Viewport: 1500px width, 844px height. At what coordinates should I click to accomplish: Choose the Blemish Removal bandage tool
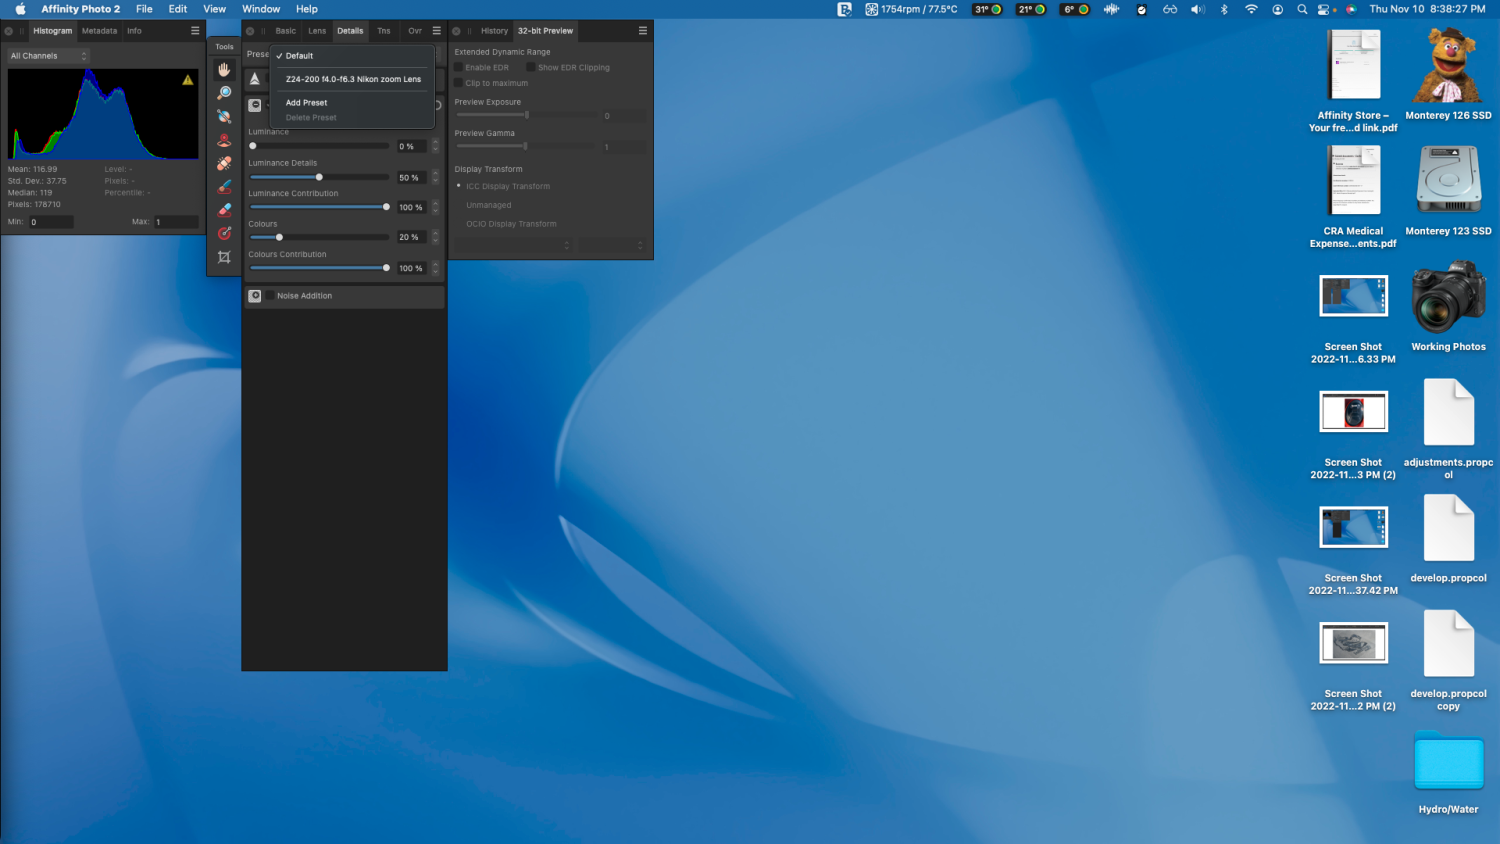[224, 163]
